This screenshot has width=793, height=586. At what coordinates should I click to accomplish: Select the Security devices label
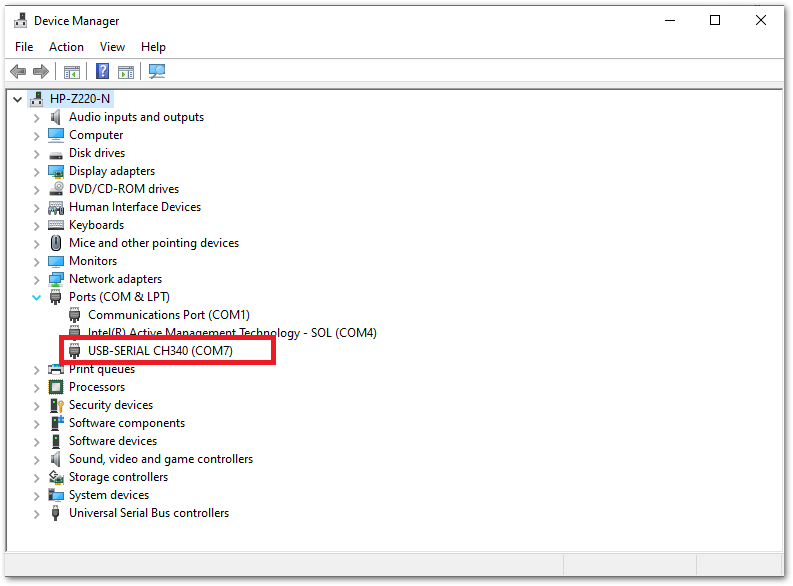(x=111, y=405)
